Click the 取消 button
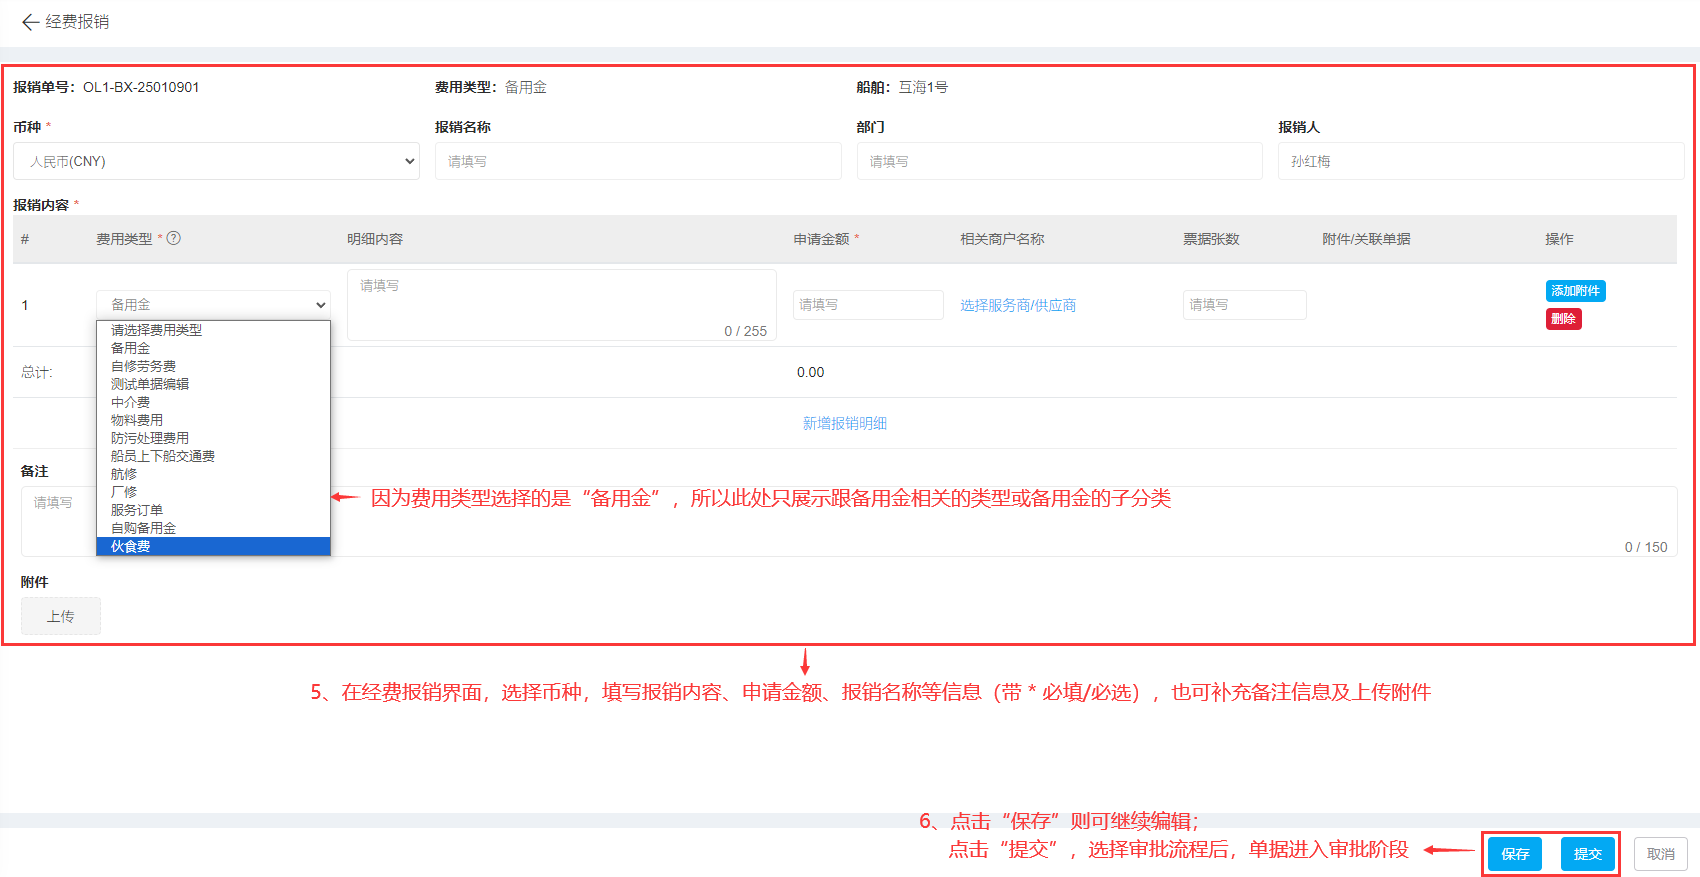Screen dimensions: 1700x877 pyautogui.click(x=1661, y=854)
